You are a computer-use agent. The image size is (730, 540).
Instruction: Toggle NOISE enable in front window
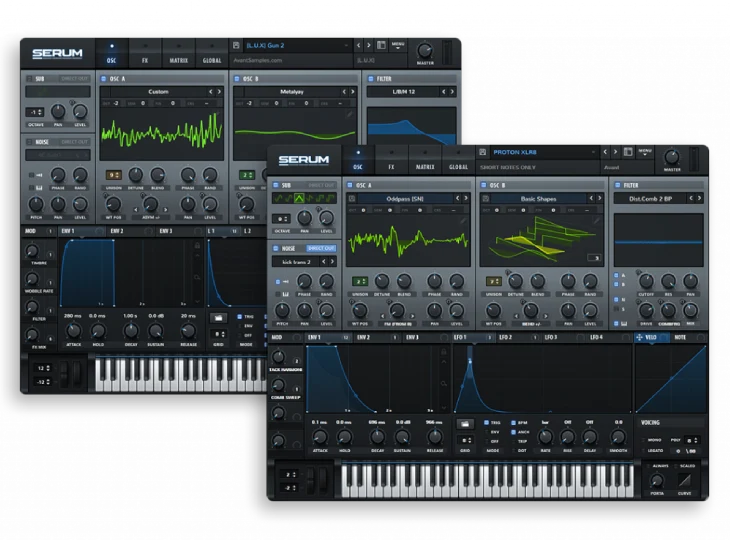click(276, 249)
